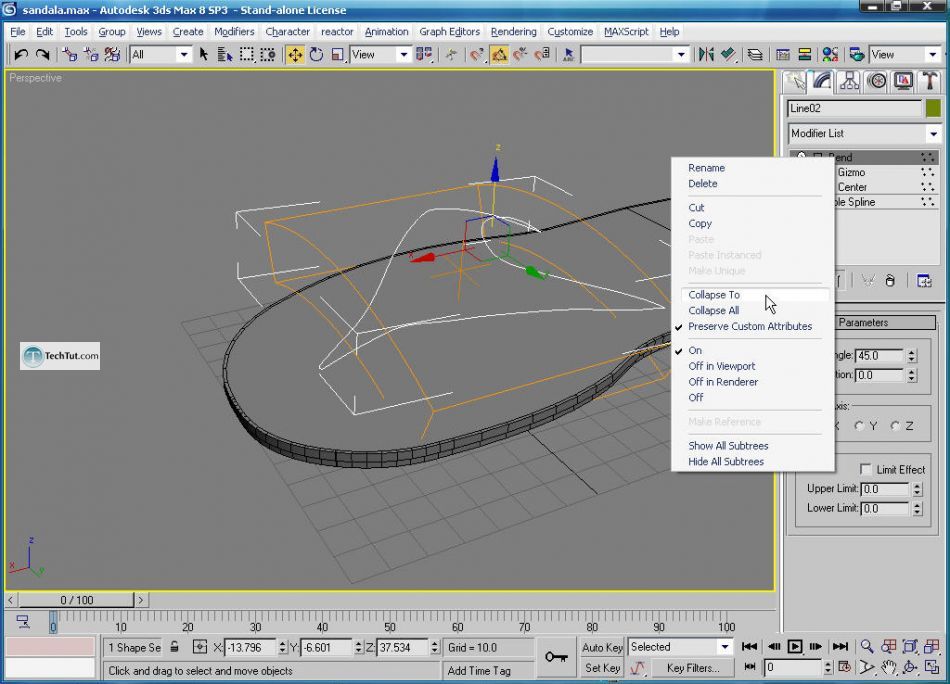The width and height of the screenshot is (950, 684).
Task: Click the object name field Line02
Action: click(x=854, y=108)
